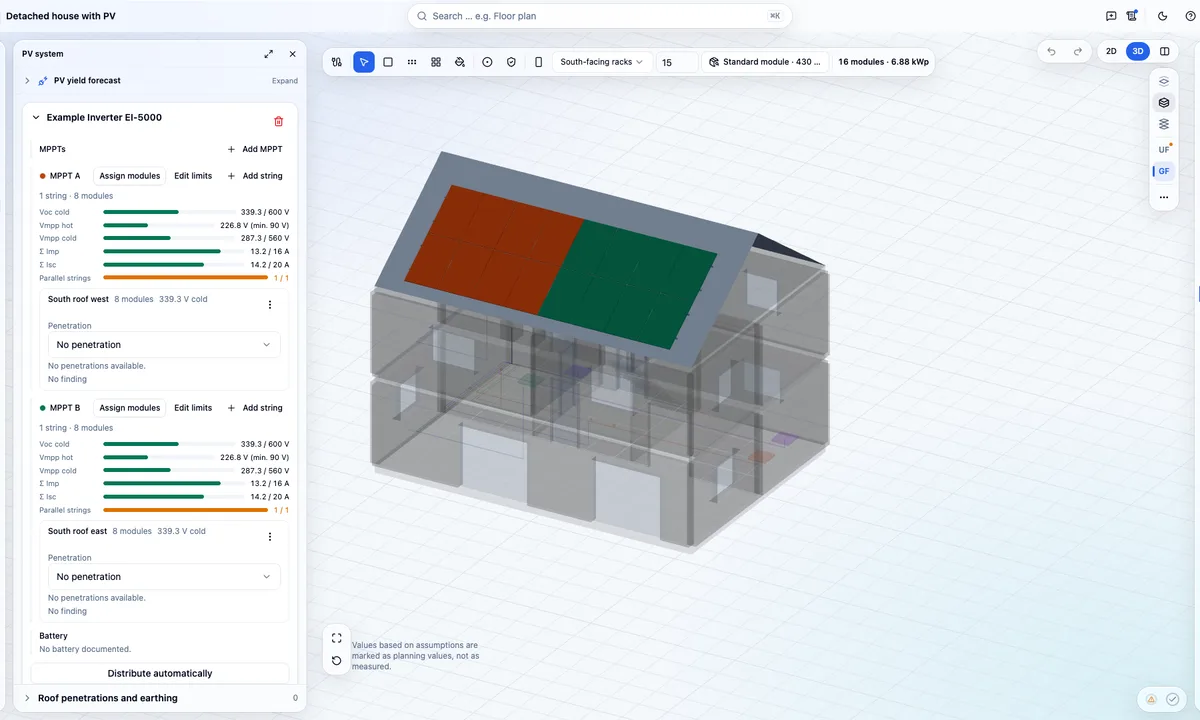Select the arrow pointer tool
This screenshot has width=1200, height=720.
pos(364,62)
